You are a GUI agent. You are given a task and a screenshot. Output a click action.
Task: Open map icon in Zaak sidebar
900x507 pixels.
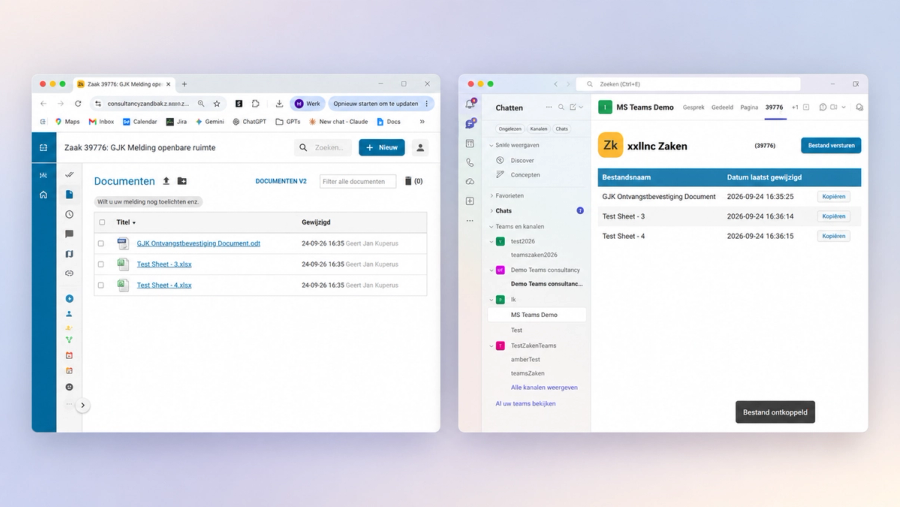(69, 254)
